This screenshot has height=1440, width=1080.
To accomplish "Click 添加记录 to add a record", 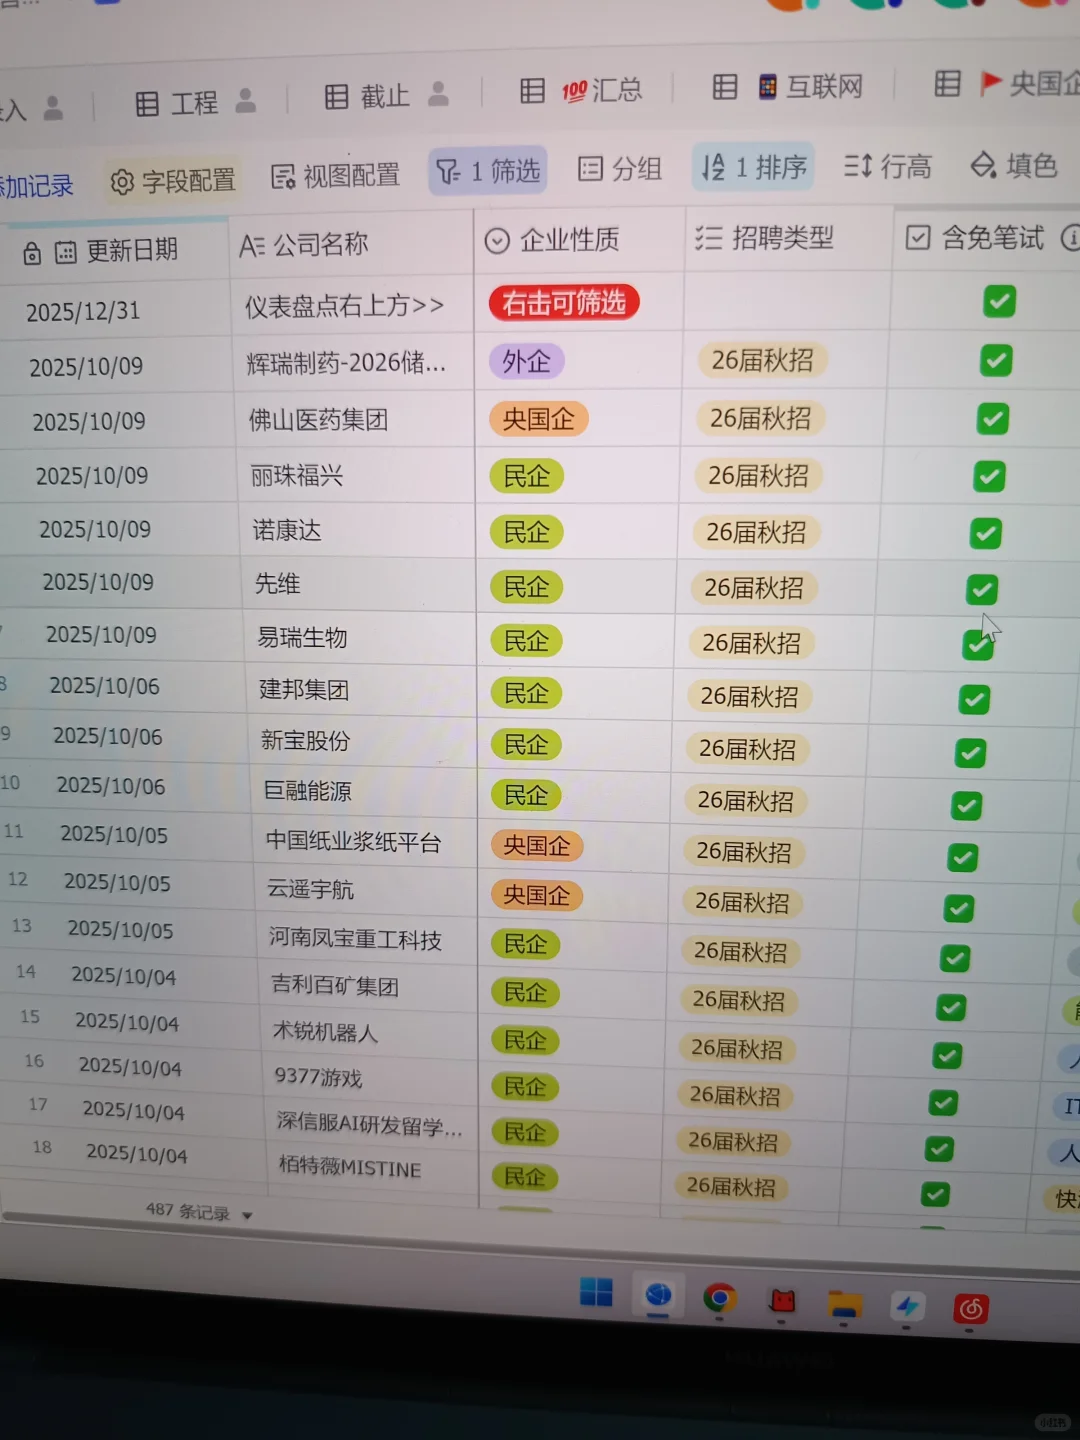I will [36, 186].
